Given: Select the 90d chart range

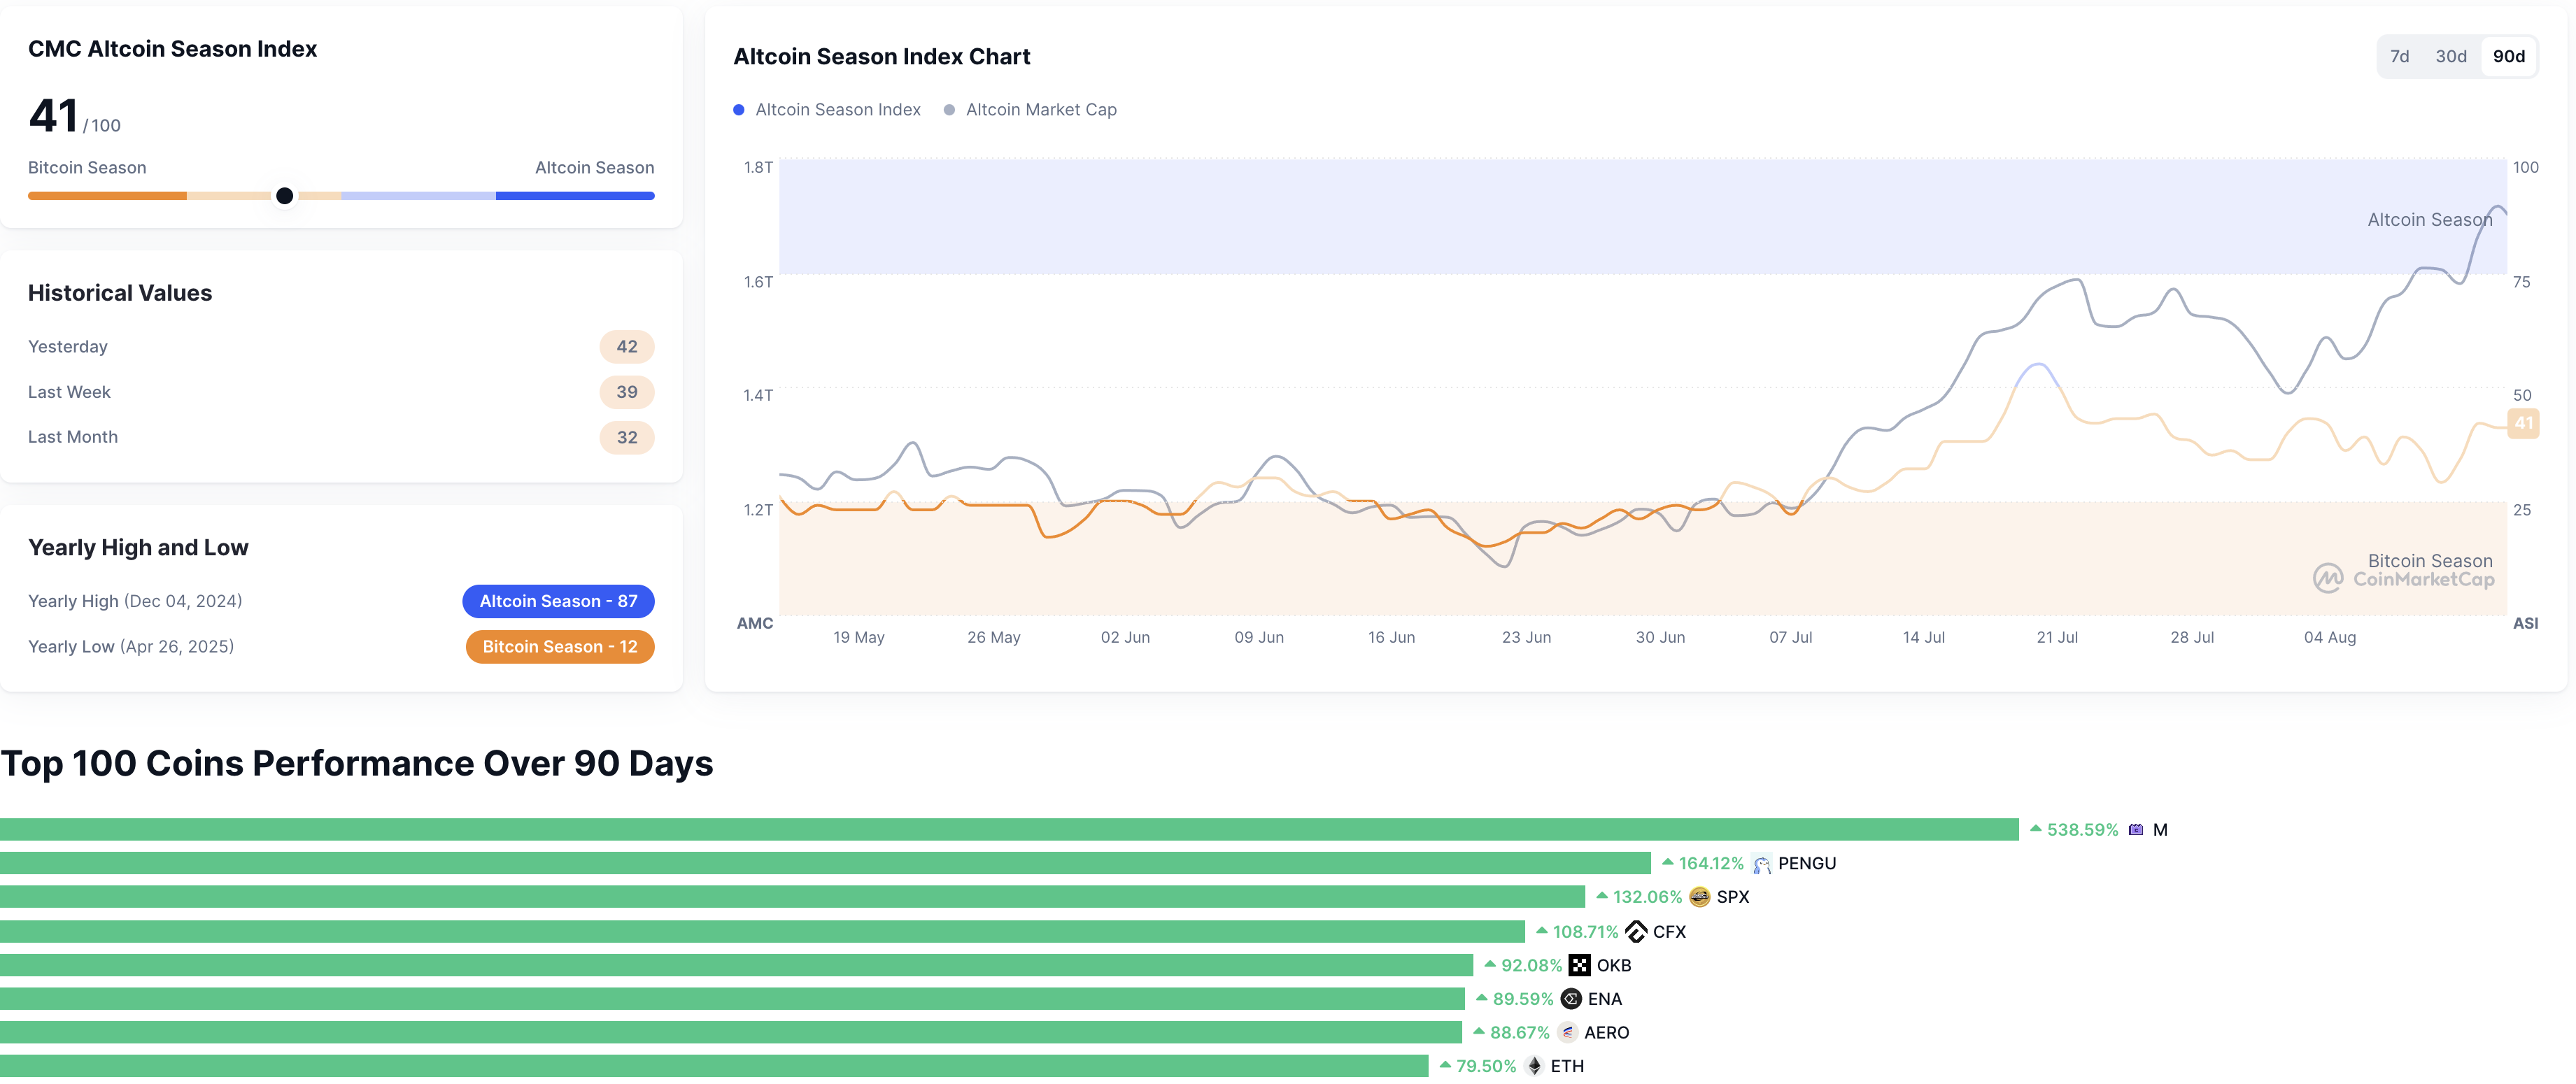Looking at the screenshot, I should [x=2508, y=57].
